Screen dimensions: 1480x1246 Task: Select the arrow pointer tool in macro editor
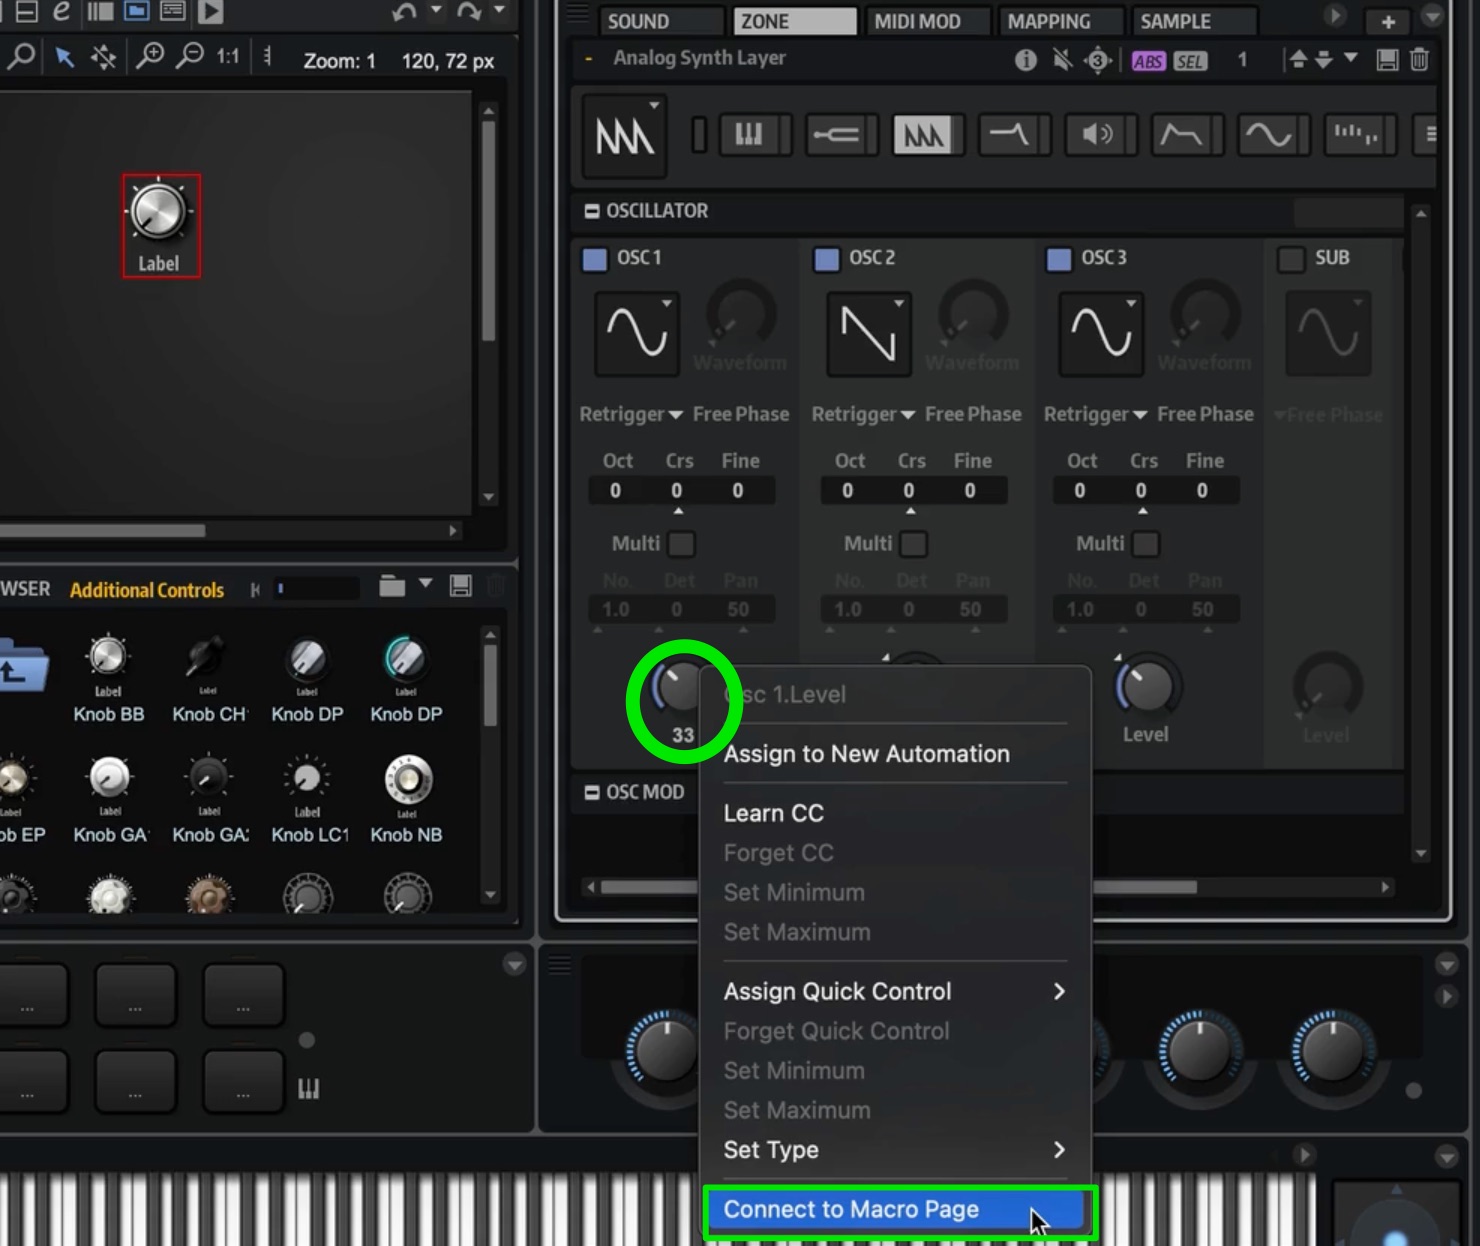pos(65,57)
